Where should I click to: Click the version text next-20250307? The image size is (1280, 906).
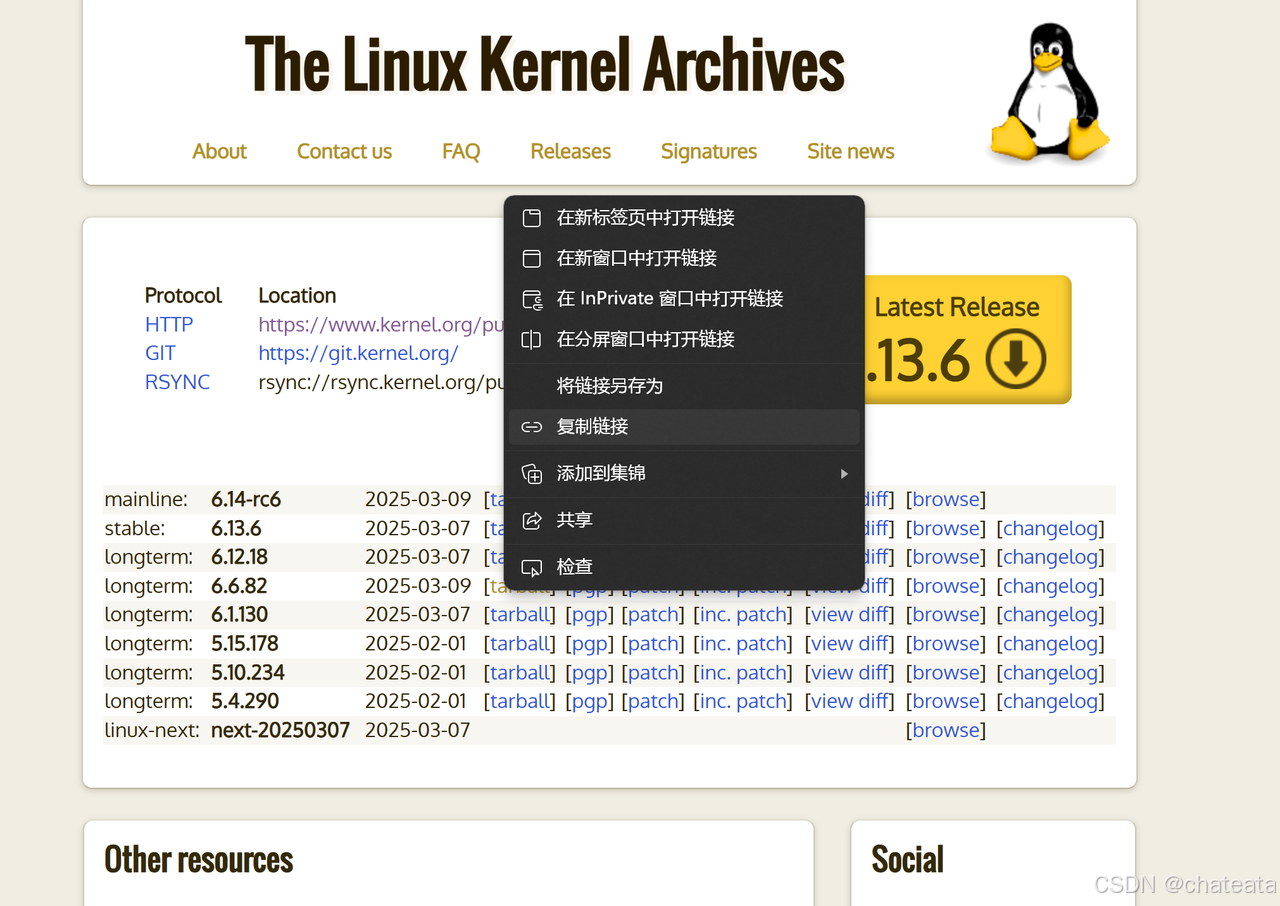pyautogui.click(x=280, y=731)
